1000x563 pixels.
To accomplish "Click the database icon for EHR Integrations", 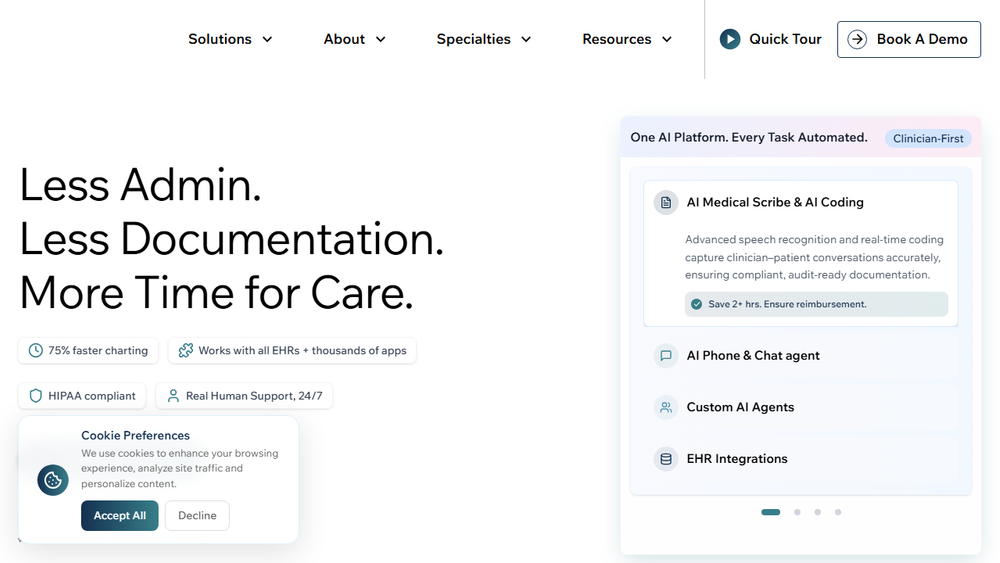I will [x=666, y=459].
